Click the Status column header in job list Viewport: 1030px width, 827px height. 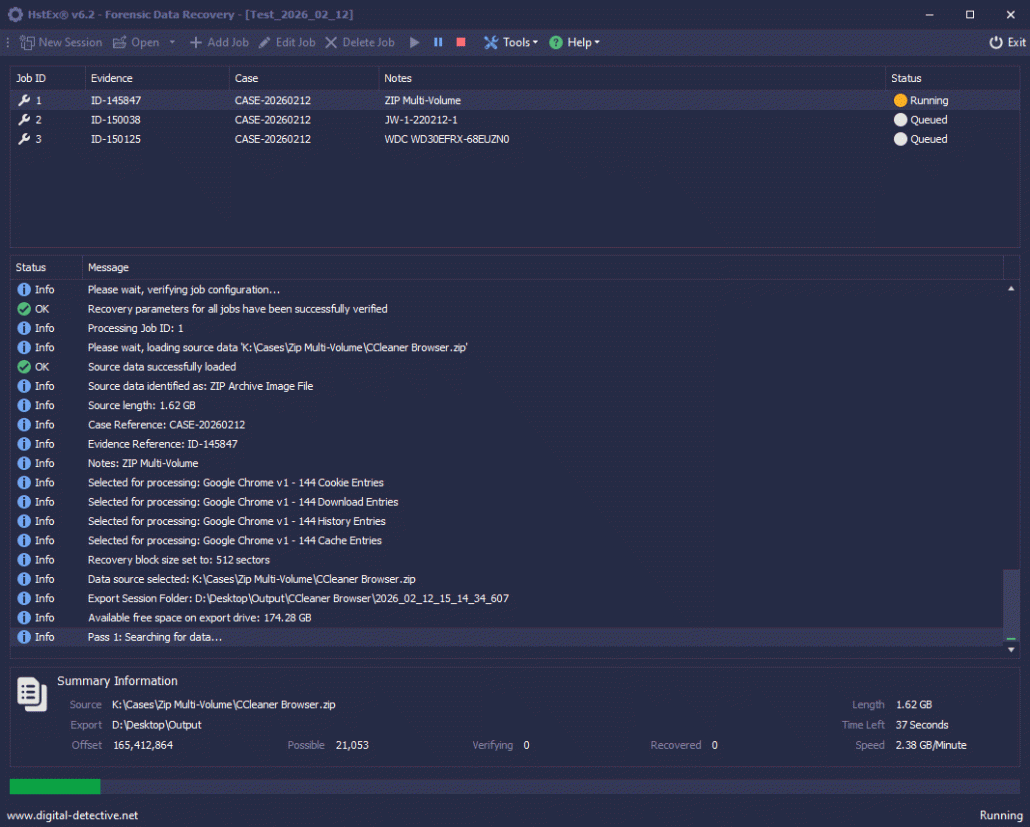coord(906,78)
